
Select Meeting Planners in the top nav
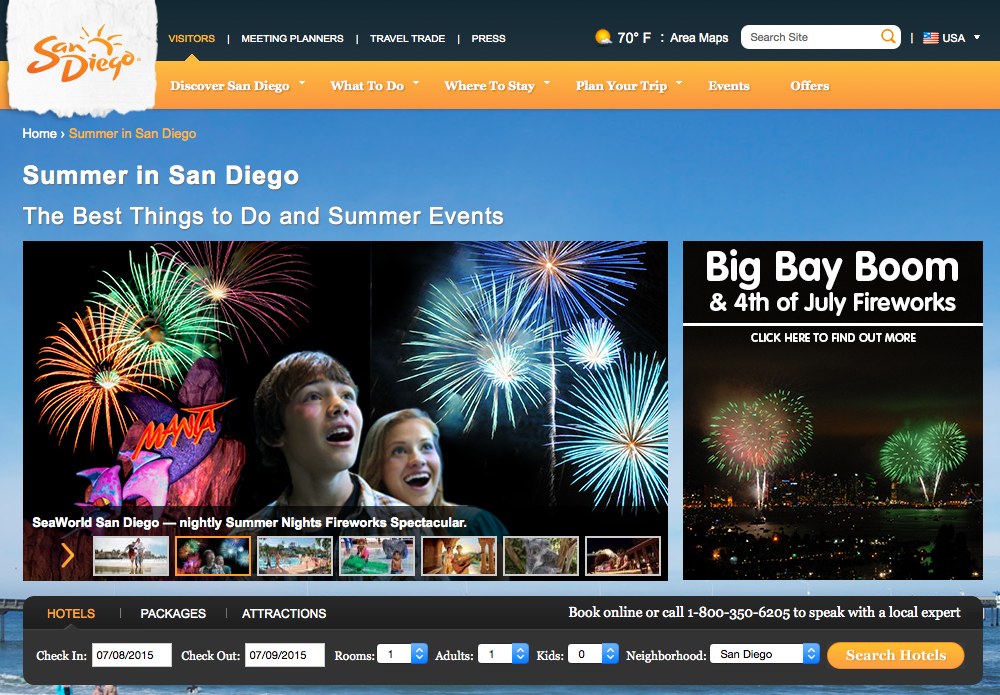coord(292,38)
